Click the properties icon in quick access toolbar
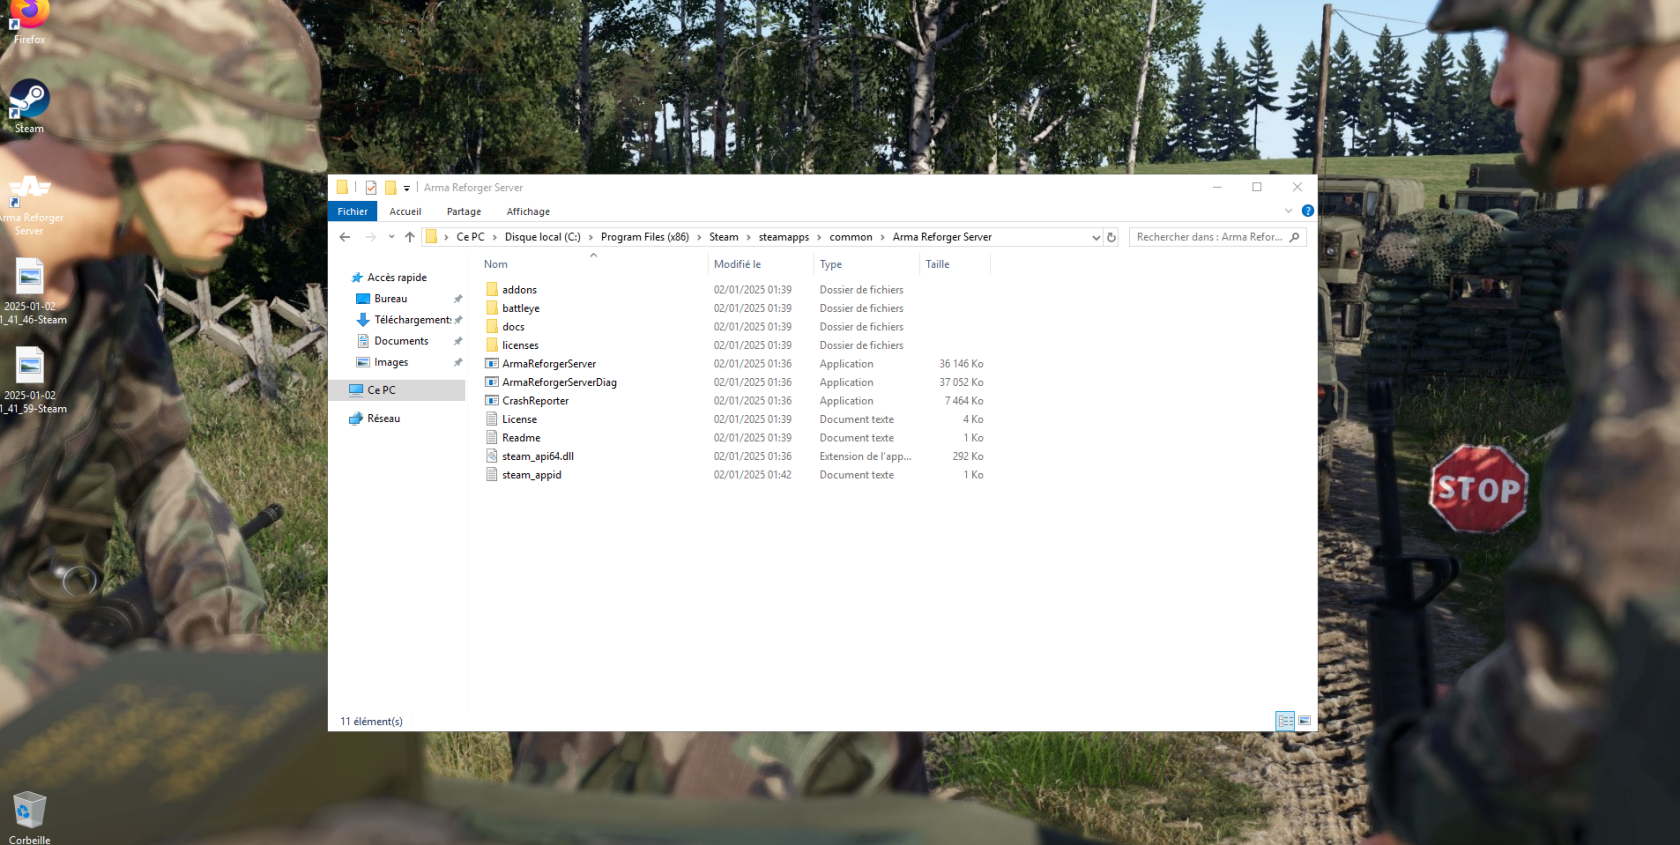This screenshot has height=845, width=1680. pyautogui.click(x=371, y=187)
